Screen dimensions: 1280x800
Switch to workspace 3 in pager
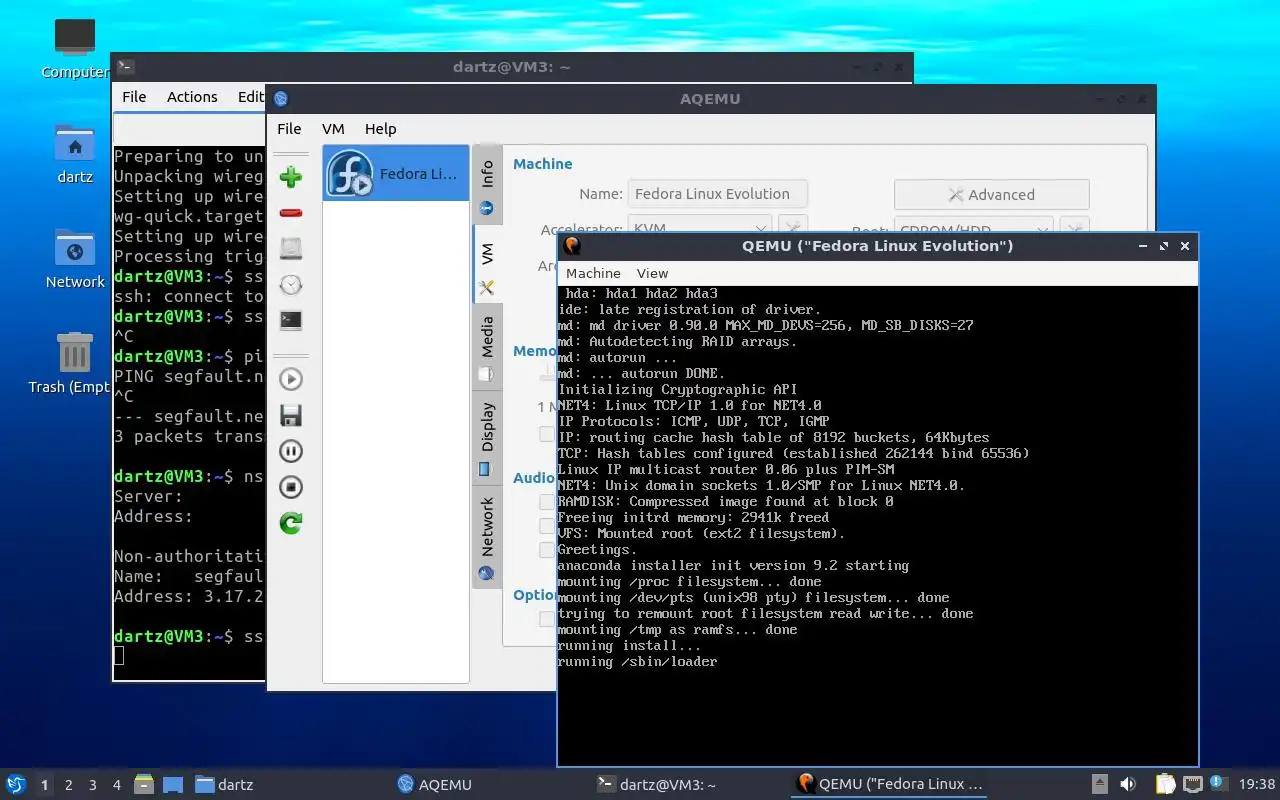[92, 785]
